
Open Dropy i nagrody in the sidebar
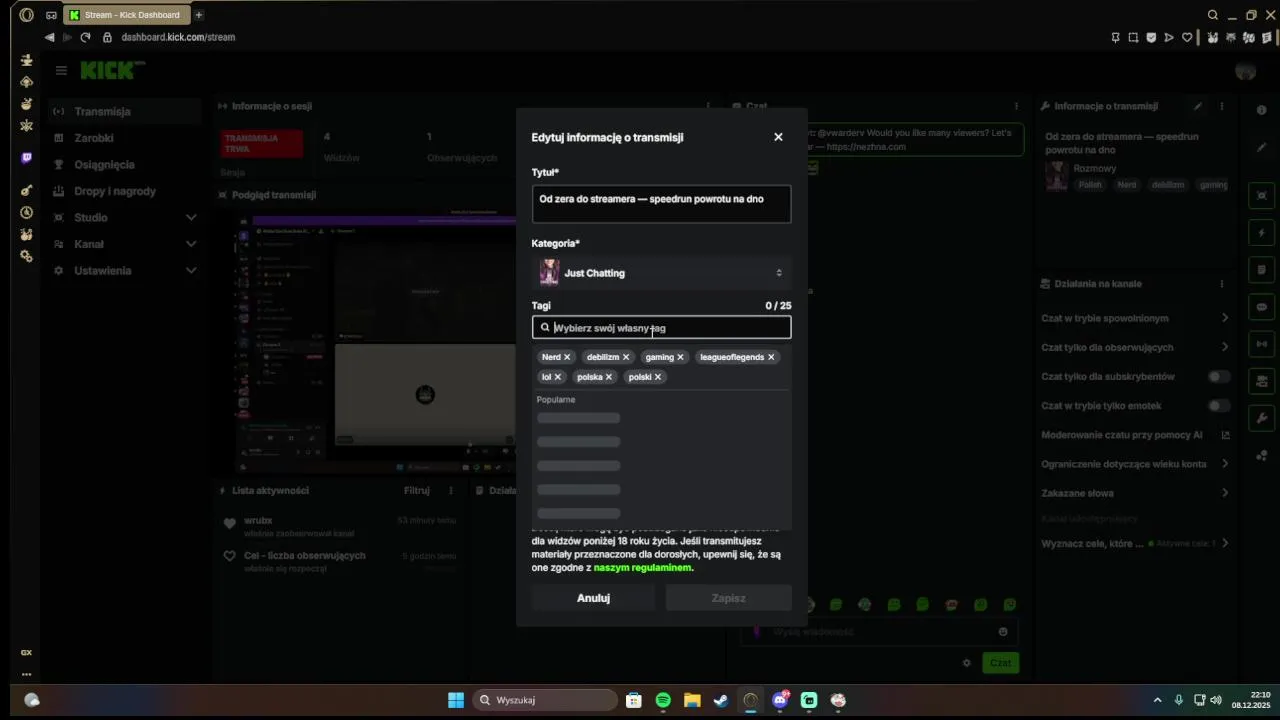(115, 191)
